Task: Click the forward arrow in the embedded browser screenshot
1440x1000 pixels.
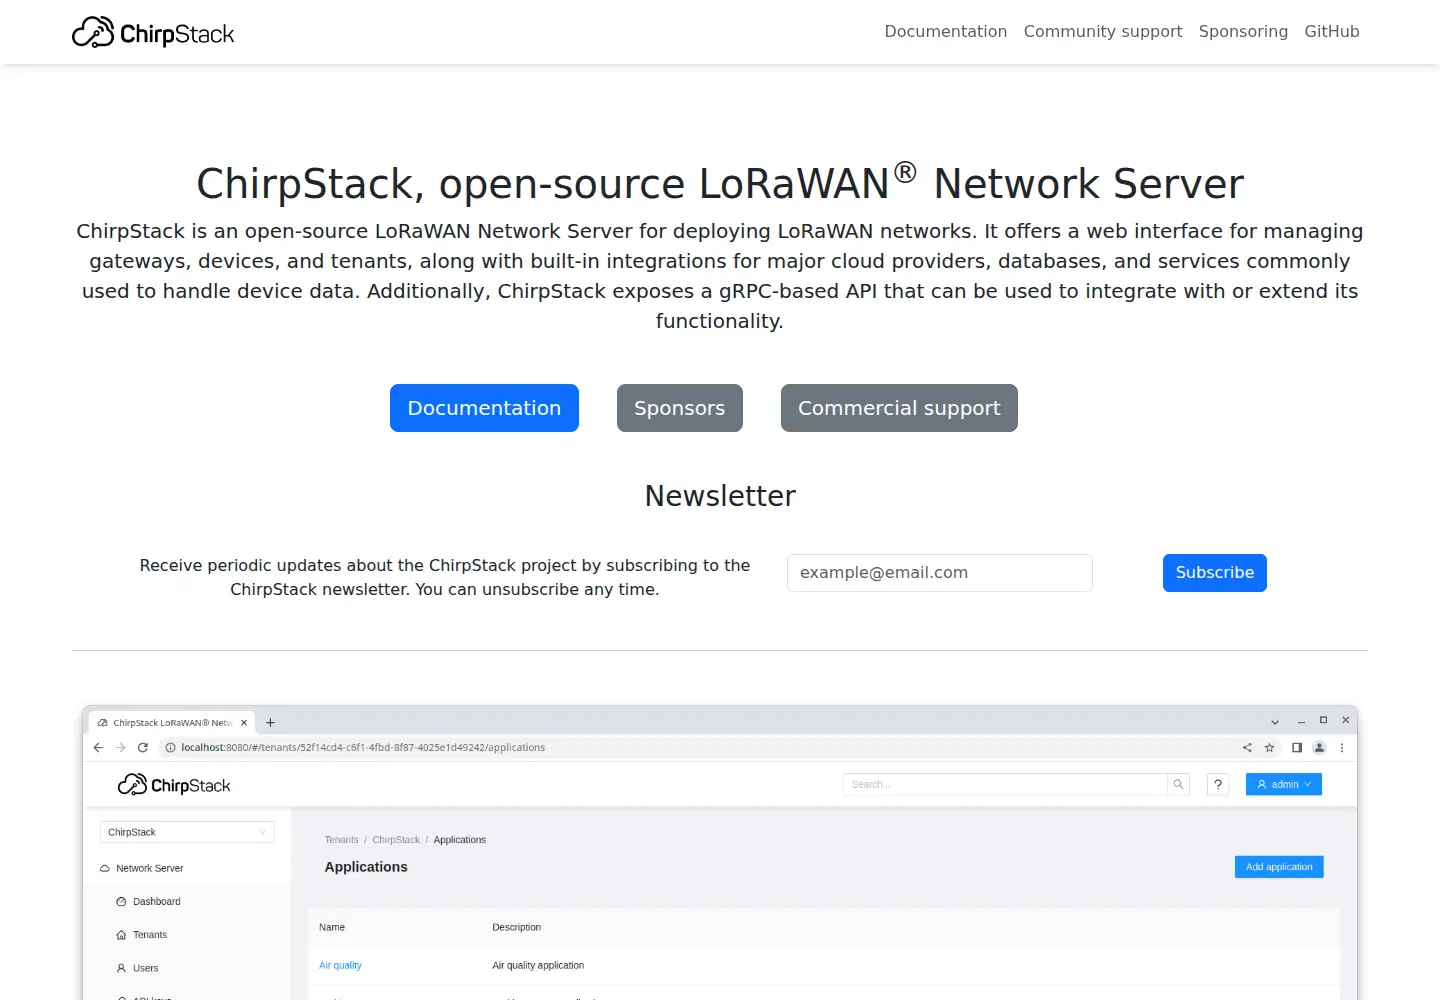Action: 121,747
